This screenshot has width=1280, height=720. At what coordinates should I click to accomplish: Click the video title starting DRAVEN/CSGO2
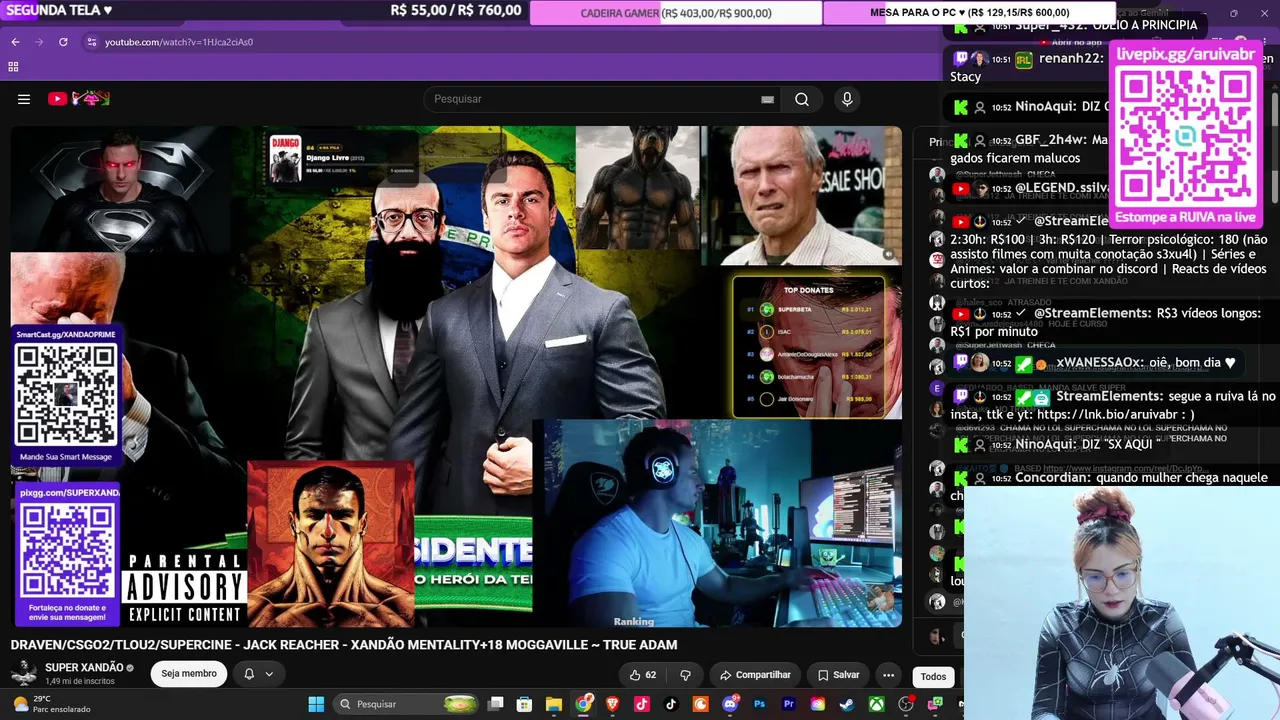344,645
